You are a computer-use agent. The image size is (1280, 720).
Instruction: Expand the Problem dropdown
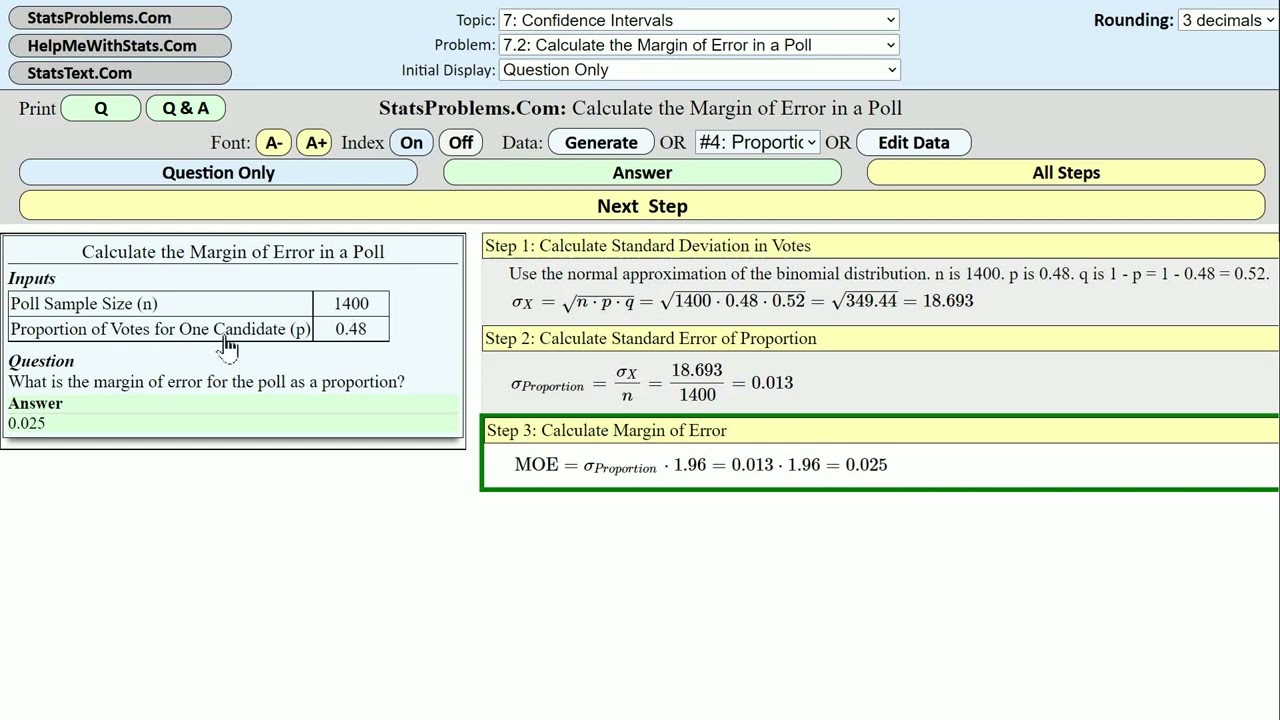[x=699, y=45]
